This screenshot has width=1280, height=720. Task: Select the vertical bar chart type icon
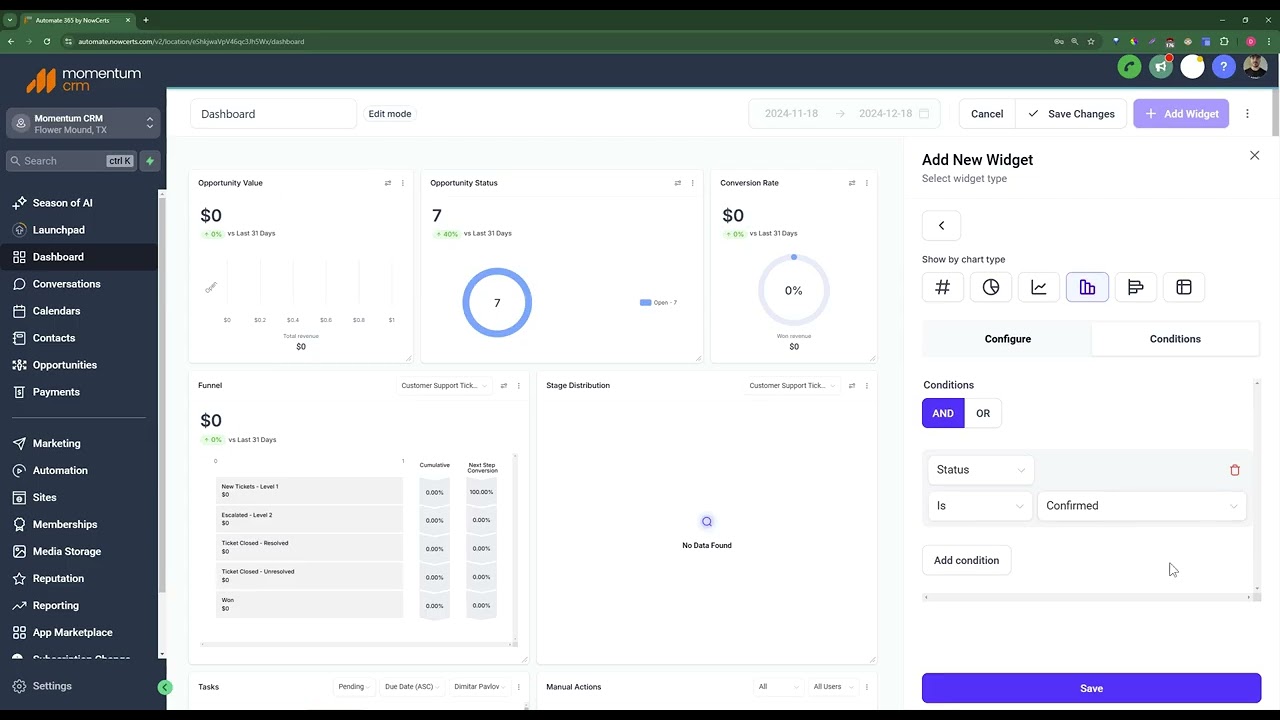coord(1087,287)
